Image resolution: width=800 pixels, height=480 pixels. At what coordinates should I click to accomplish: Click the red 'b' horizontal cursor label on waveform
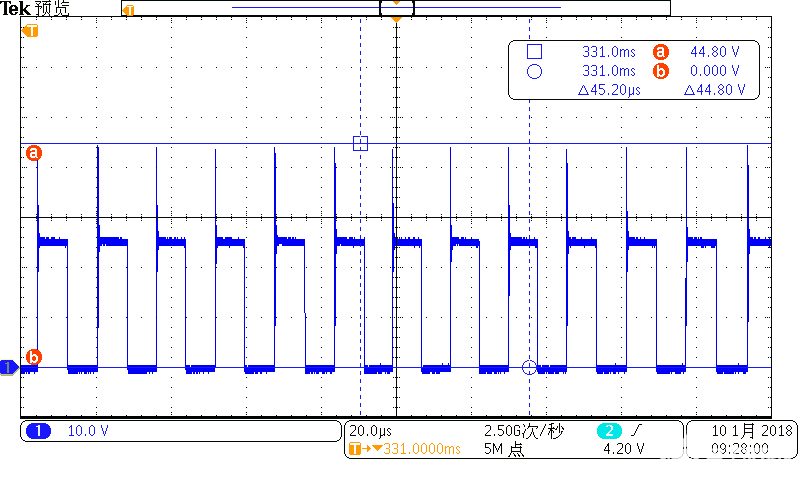pyautogui.click(x=34, y=357)
